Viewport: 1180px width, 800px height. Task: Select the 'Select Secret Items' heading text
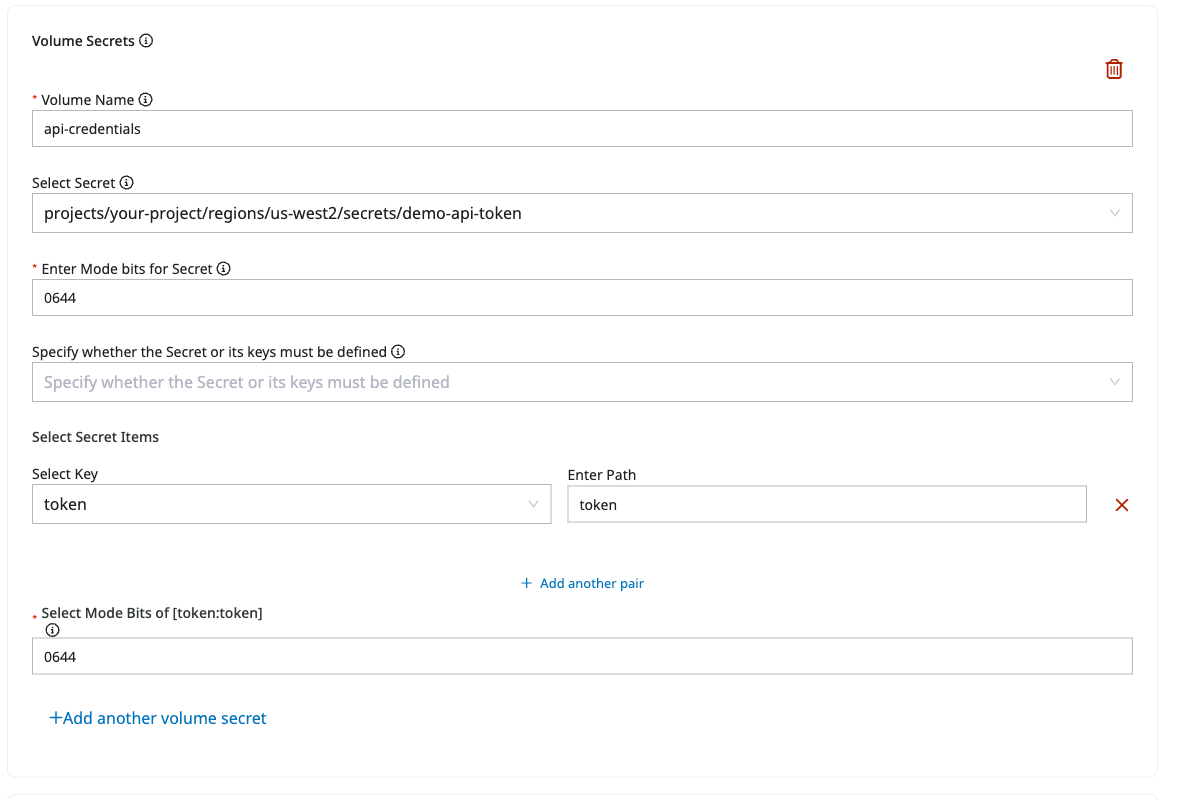tap(96, 437)
